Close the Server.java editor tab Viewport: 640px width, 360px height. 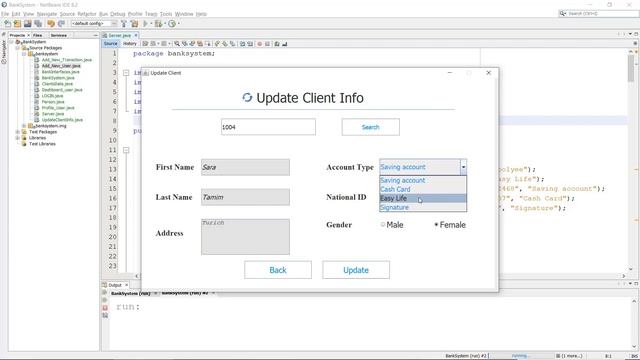[x=136, y=36]
